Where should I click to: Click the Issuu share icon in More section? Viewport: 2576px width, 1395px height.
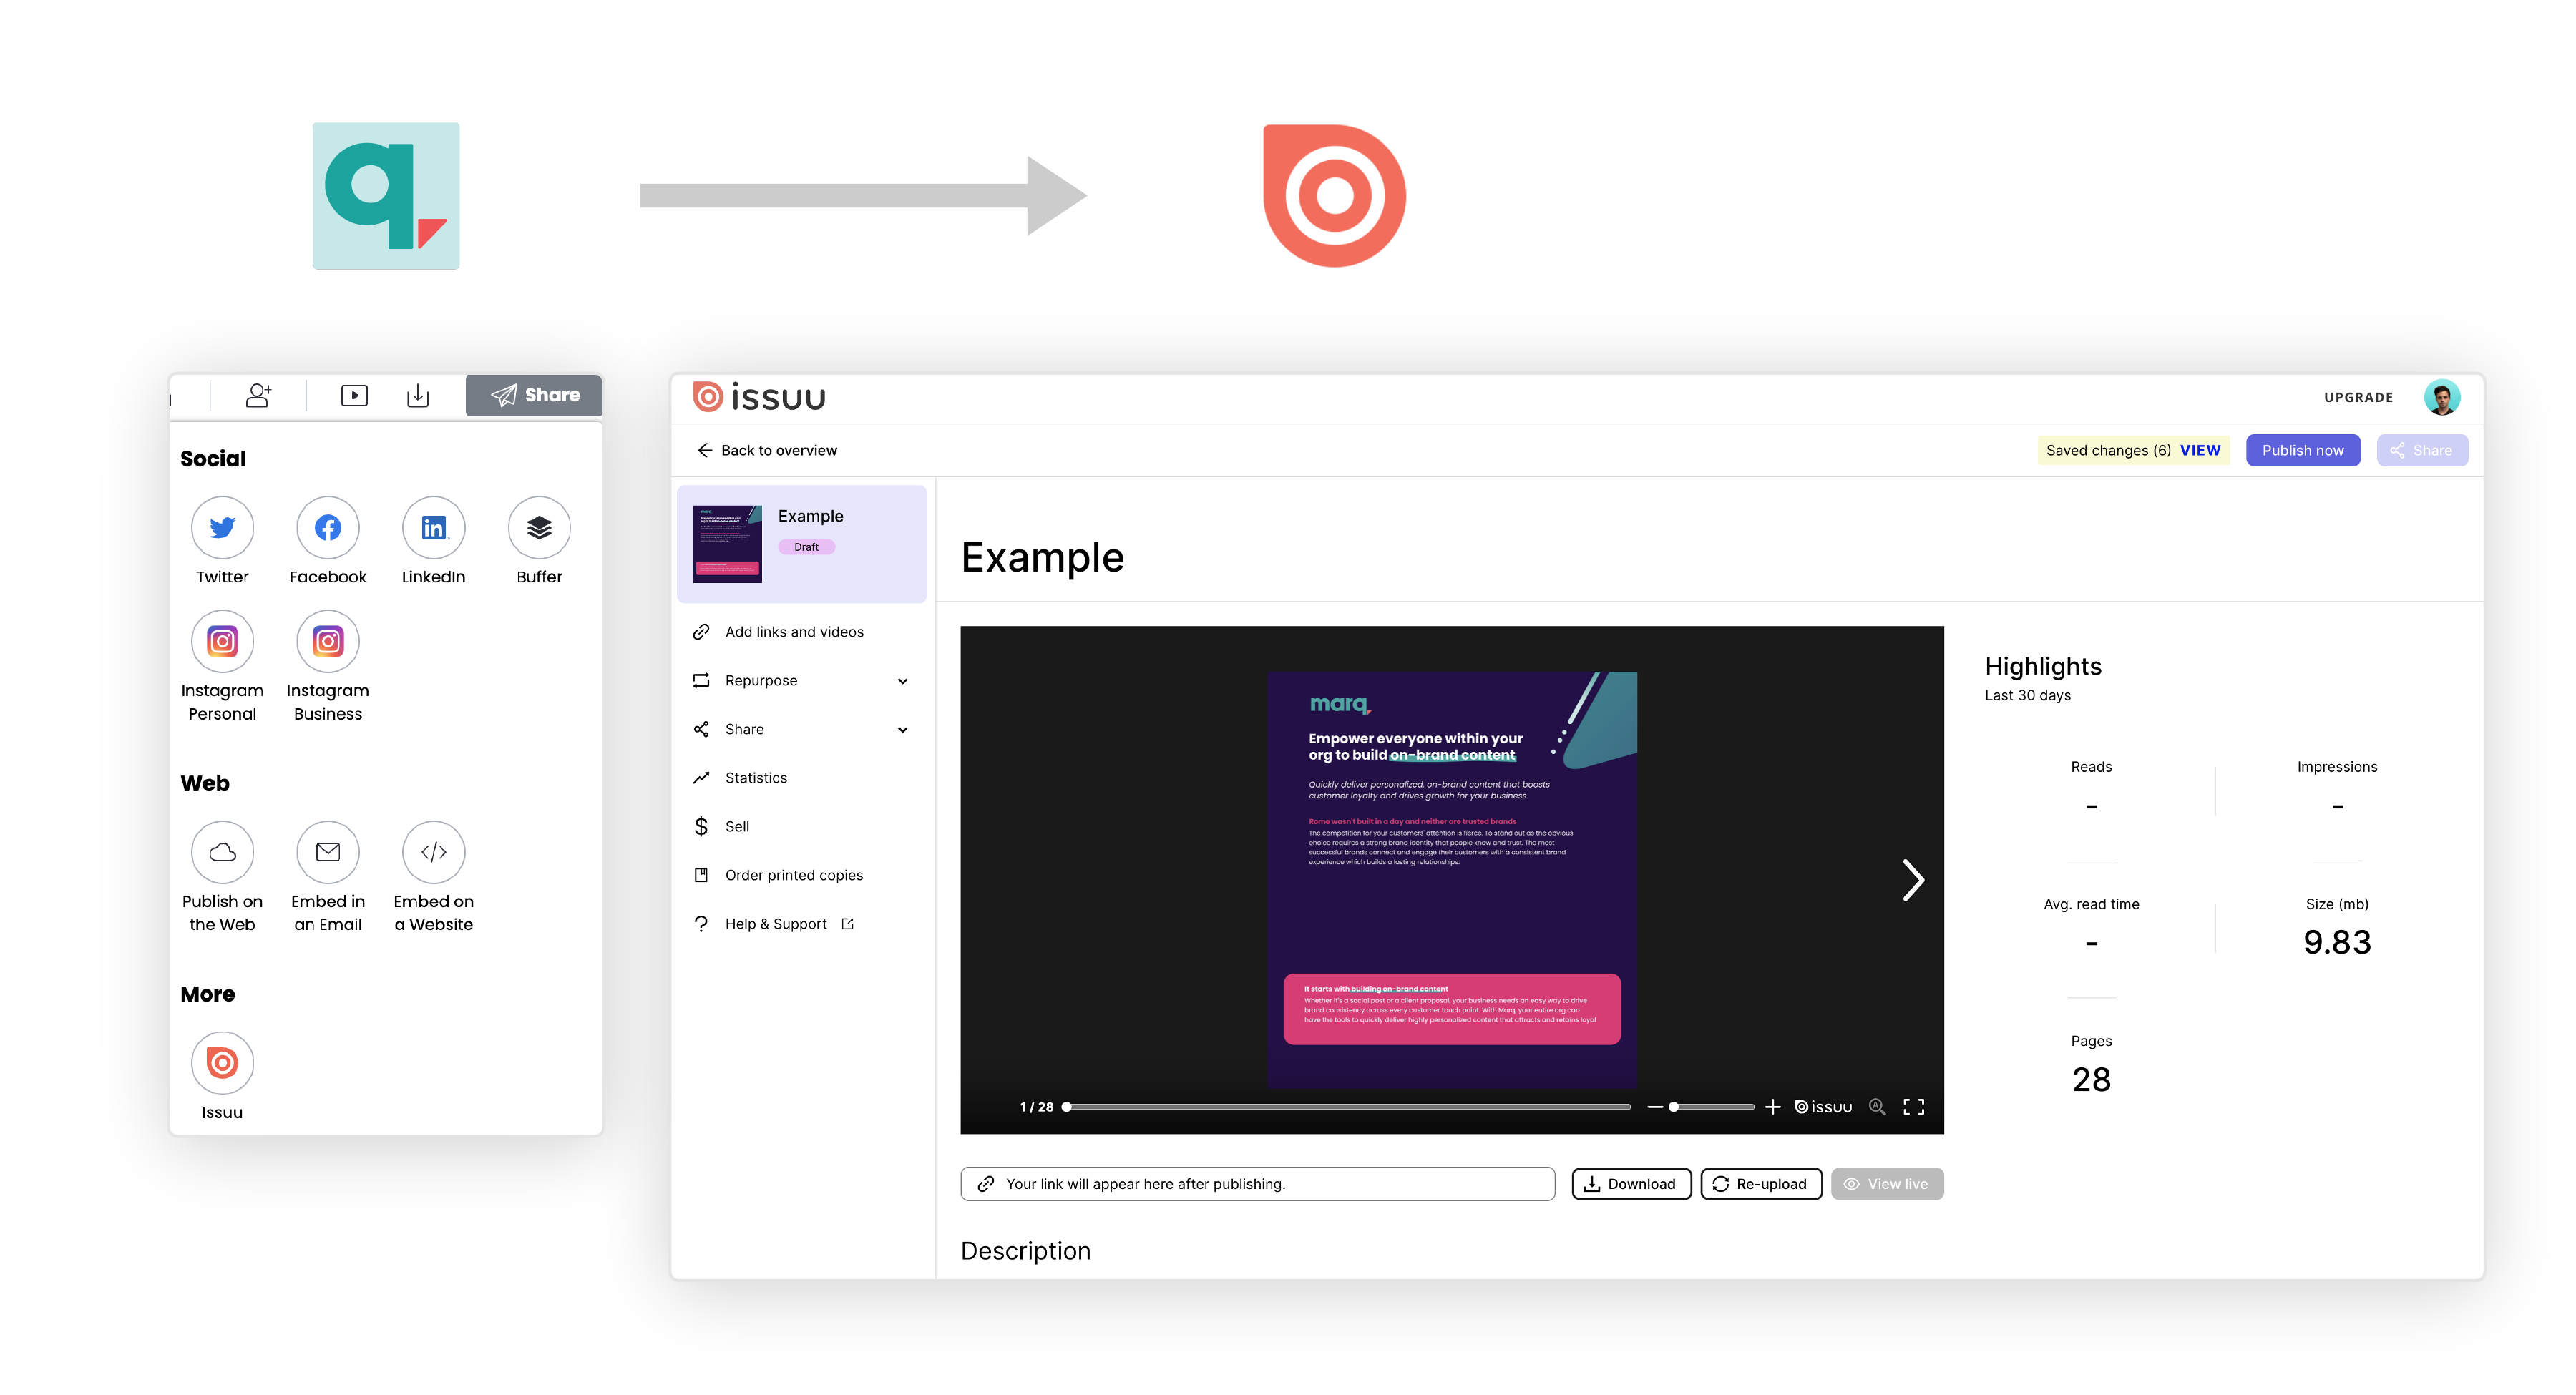pyautogui.click(x=222, y=1062)
